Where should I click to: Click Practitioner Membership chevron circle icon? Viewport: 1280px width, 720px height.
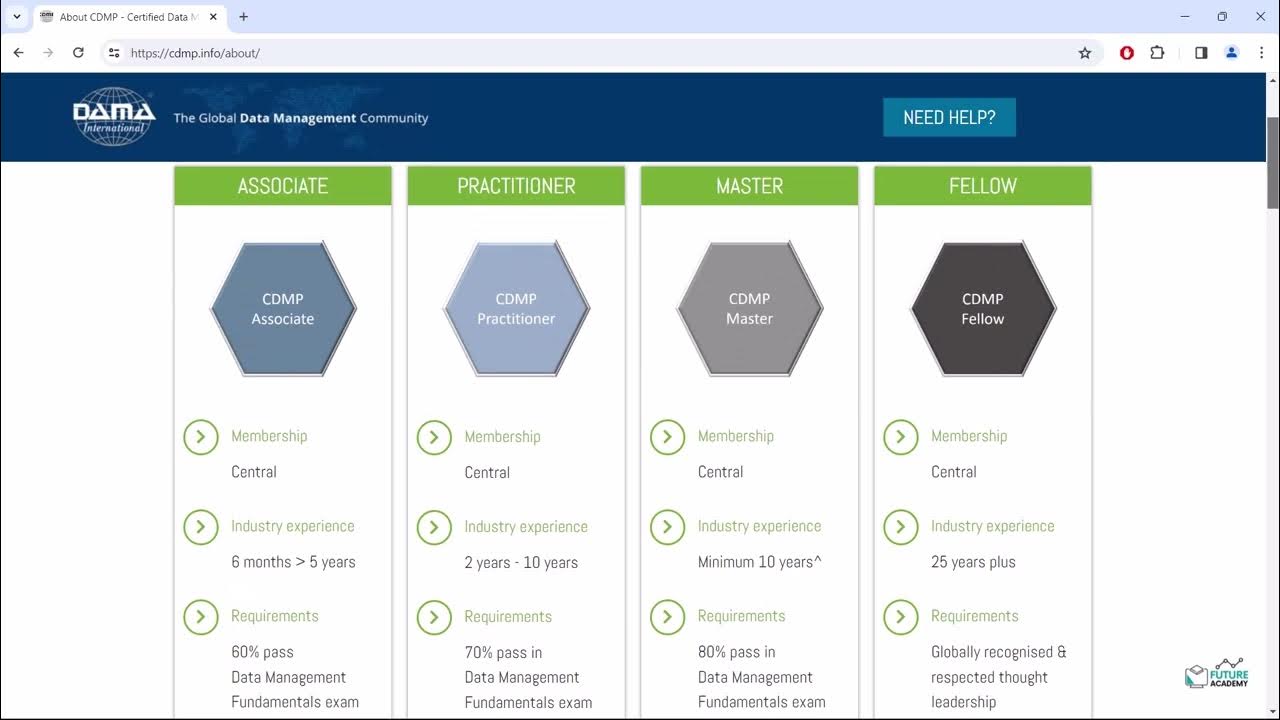tap(434, 437)
